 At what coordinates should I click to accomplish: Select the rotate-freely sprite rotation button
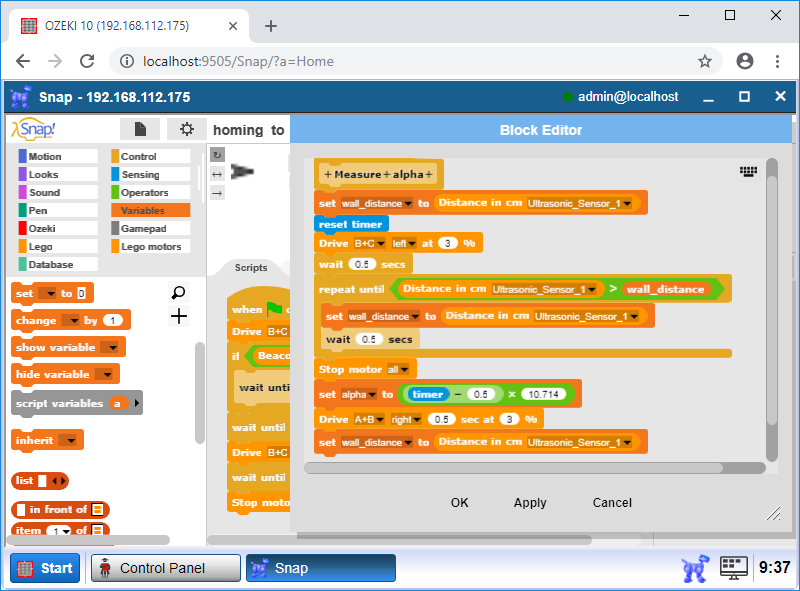tap(217, 155)
